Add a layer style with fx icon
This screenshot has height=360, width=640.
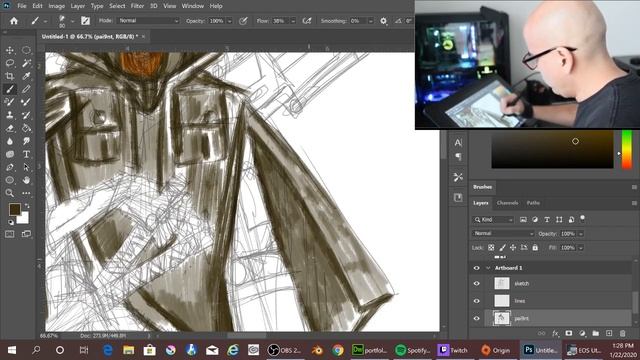point(555,333)
